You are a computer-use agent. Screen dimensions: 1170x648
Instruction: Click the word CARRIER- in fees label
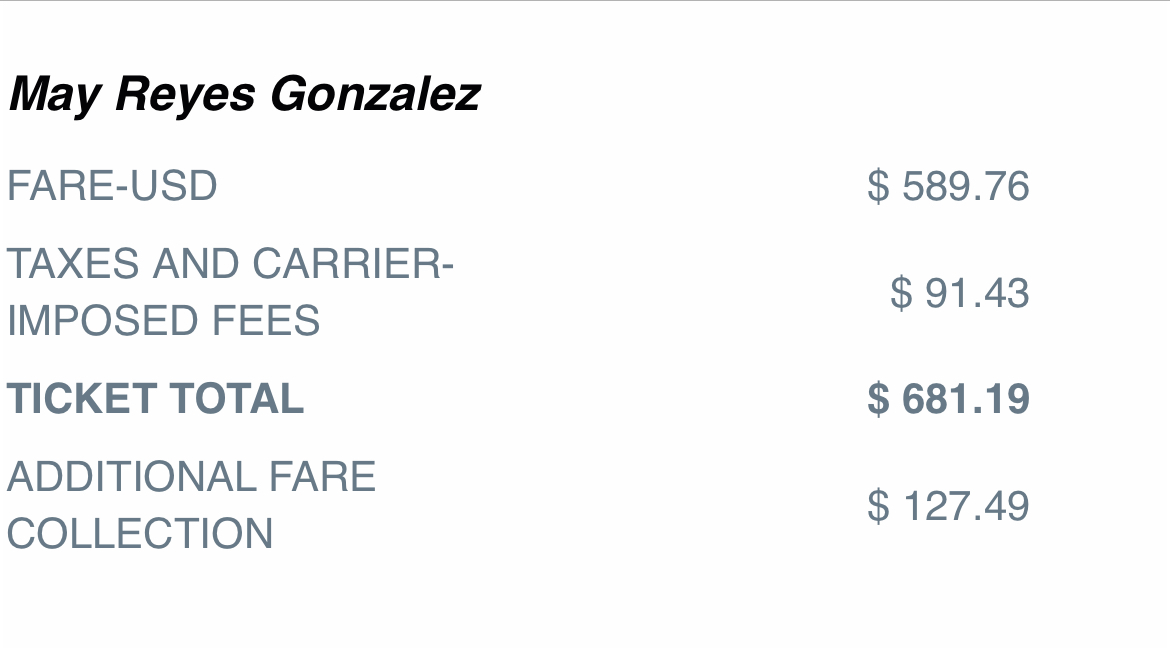[353, 264]
